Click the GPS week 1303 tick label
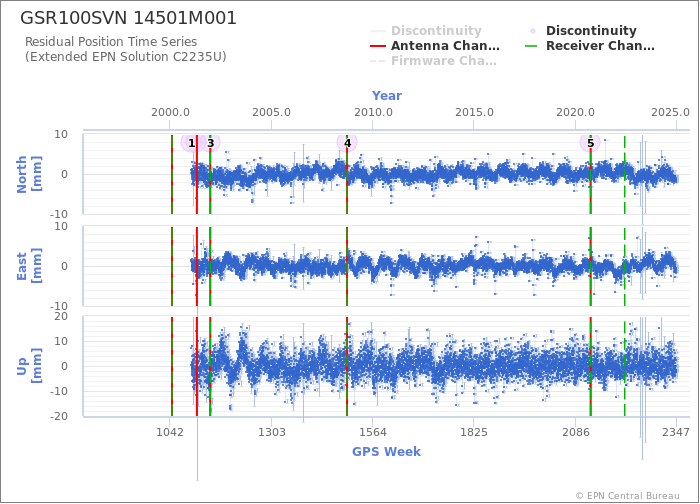 pyautogui.click(x=272, y=433)
